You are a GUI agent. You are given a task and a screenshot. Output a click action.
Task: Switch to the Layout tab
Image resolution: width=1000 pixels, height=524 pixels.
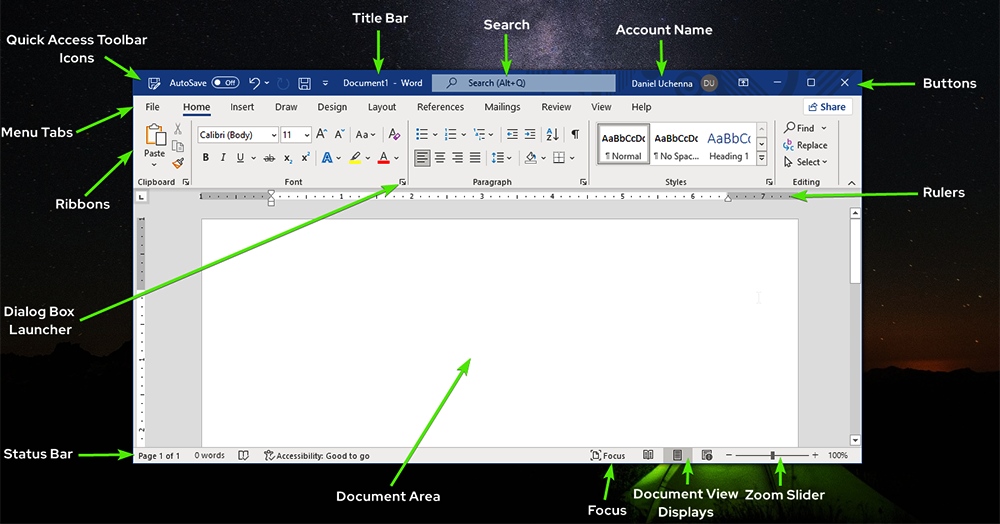pos(381,107)
